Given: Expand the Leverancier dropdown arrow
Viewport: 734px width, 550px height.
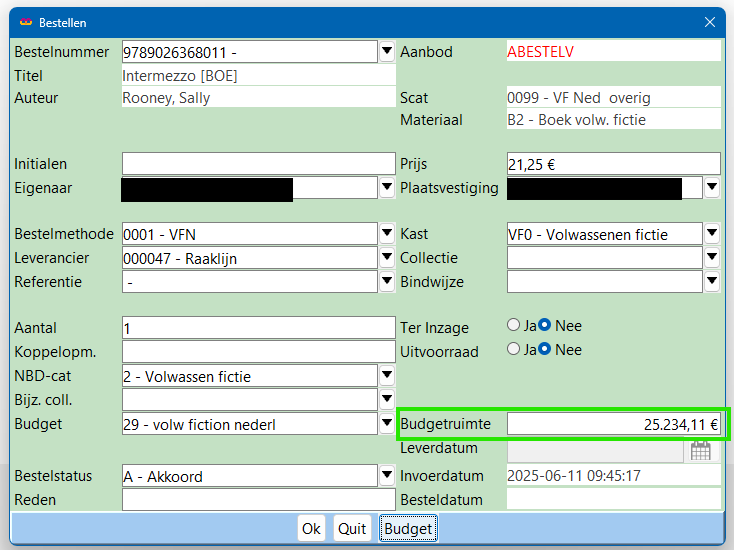Looking at the screenshot, I should (x=387, y=258).
